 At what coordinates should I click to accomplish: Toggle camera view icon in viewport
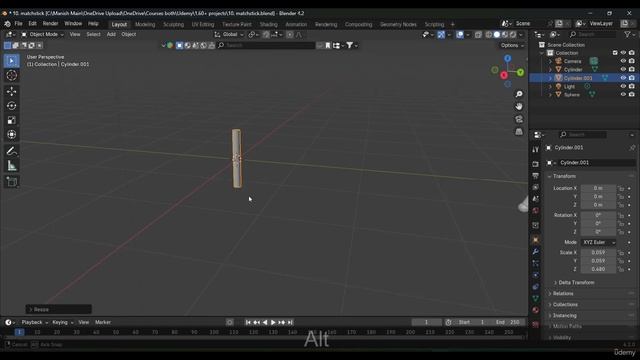tap(519, 119)
